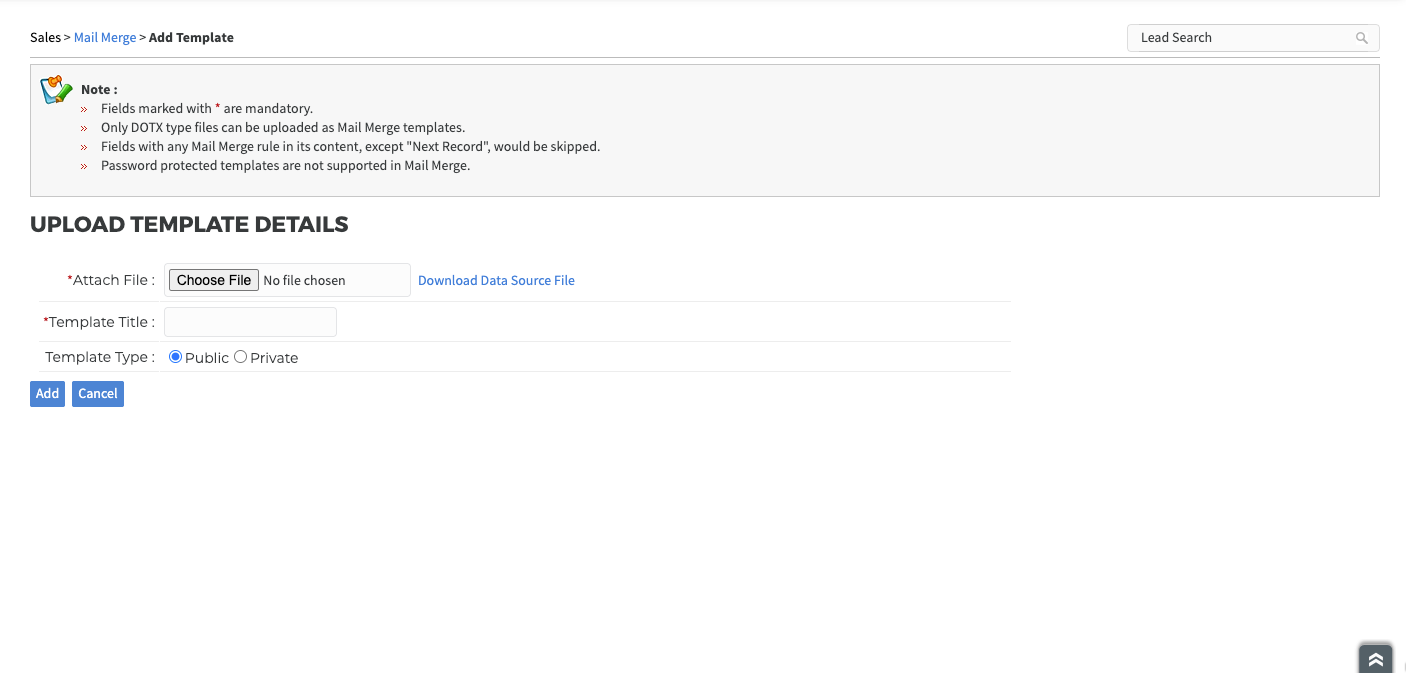The height and width of the screenshot is (673, 1406).
Task: Click the Add Template breadcrumb entry
Action: (191, 37)
